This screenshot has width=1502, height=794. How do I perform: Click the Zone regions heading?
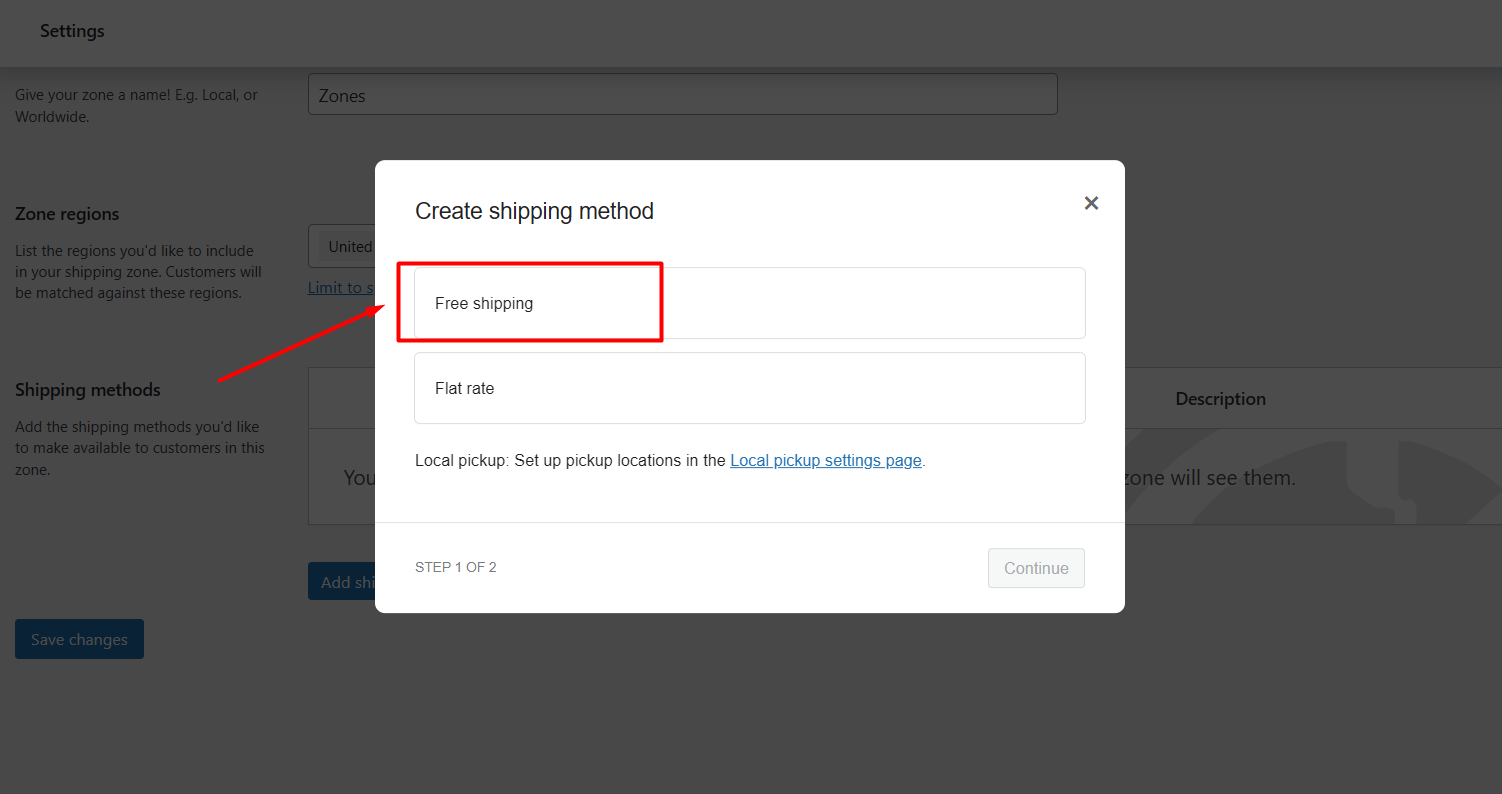point(67,214)
